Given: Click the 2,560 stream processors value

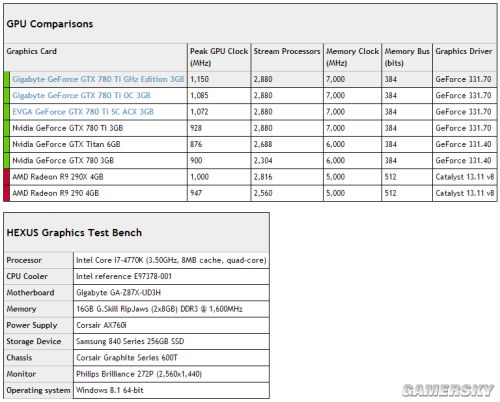Looking at the screenshot, I should (x=263, y=193).
